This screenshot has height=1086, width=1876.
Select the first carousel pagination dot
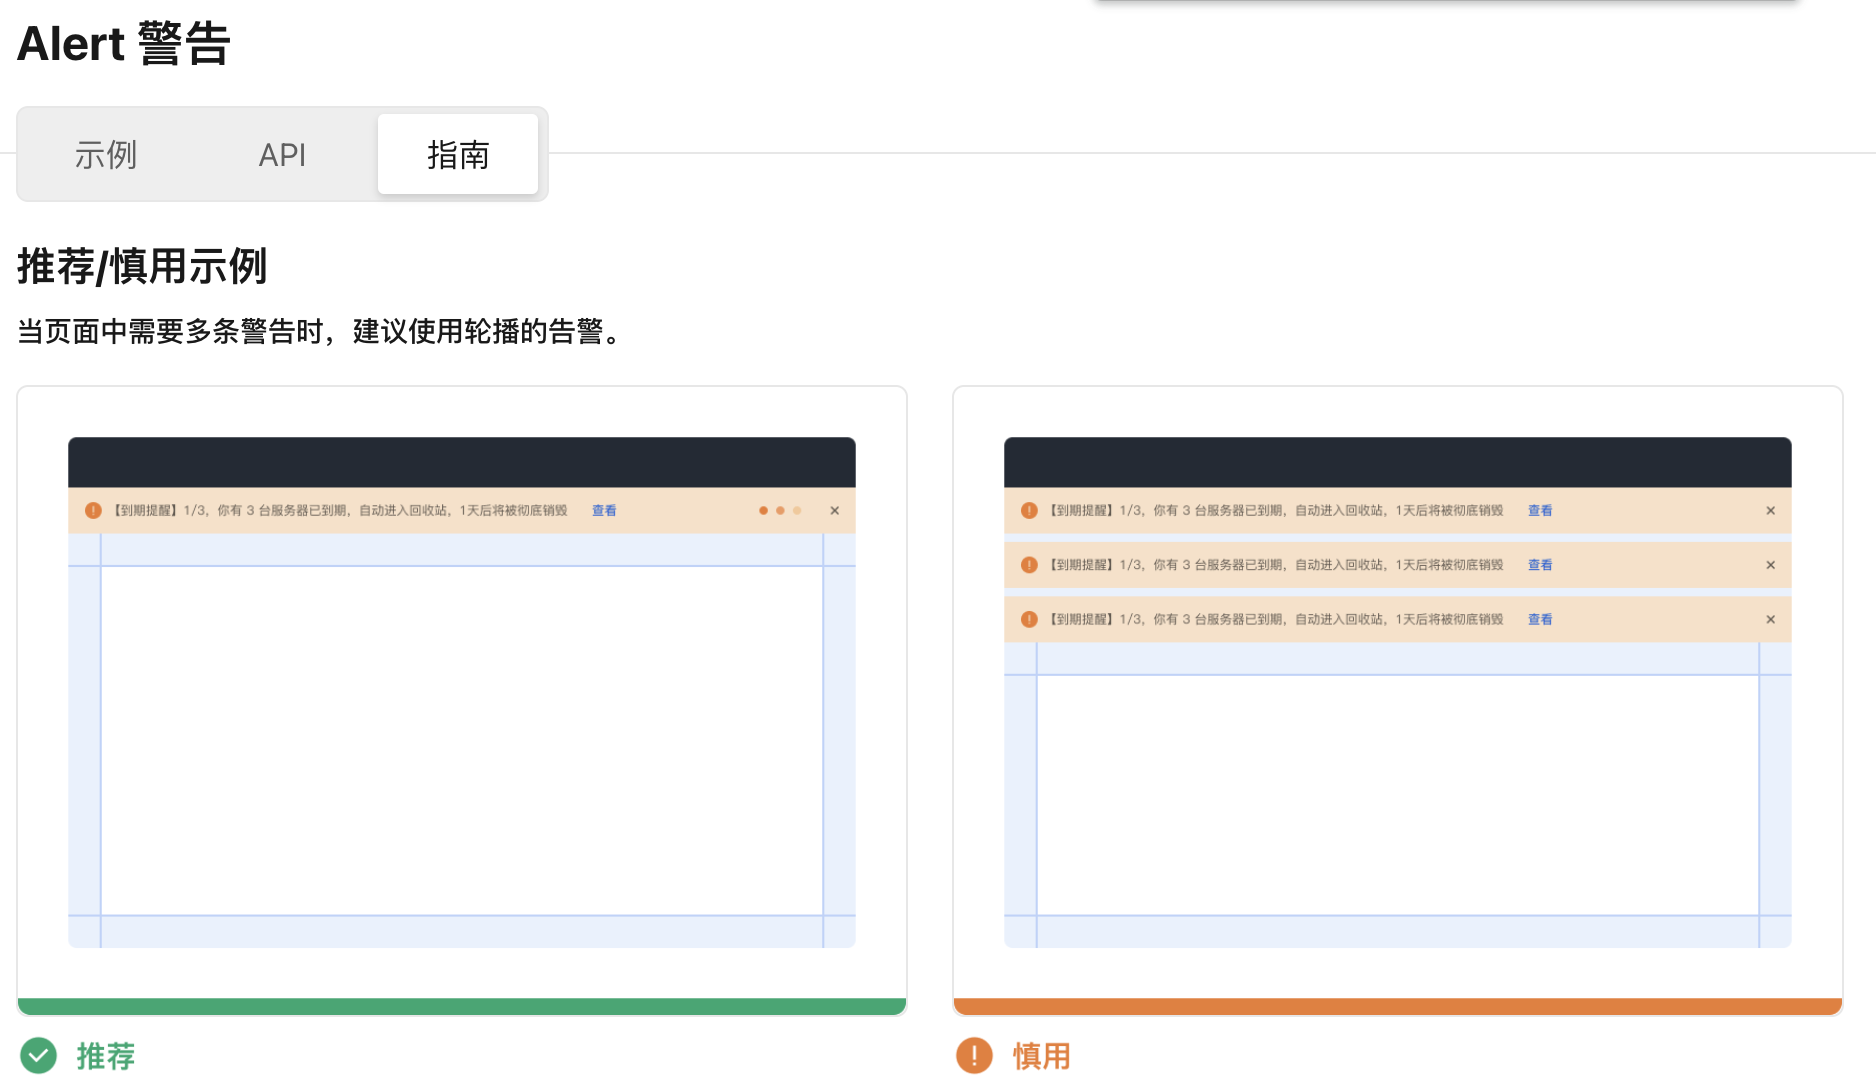click(763, 510)
